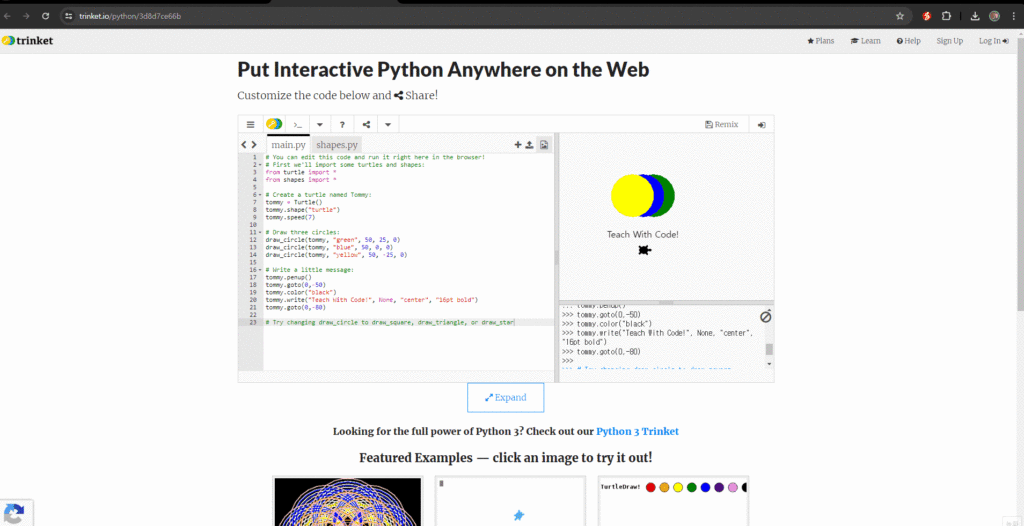The width and height of the screenshot is (1024, 526).
Task: Click the Log In link
Action: click(993, 41)
